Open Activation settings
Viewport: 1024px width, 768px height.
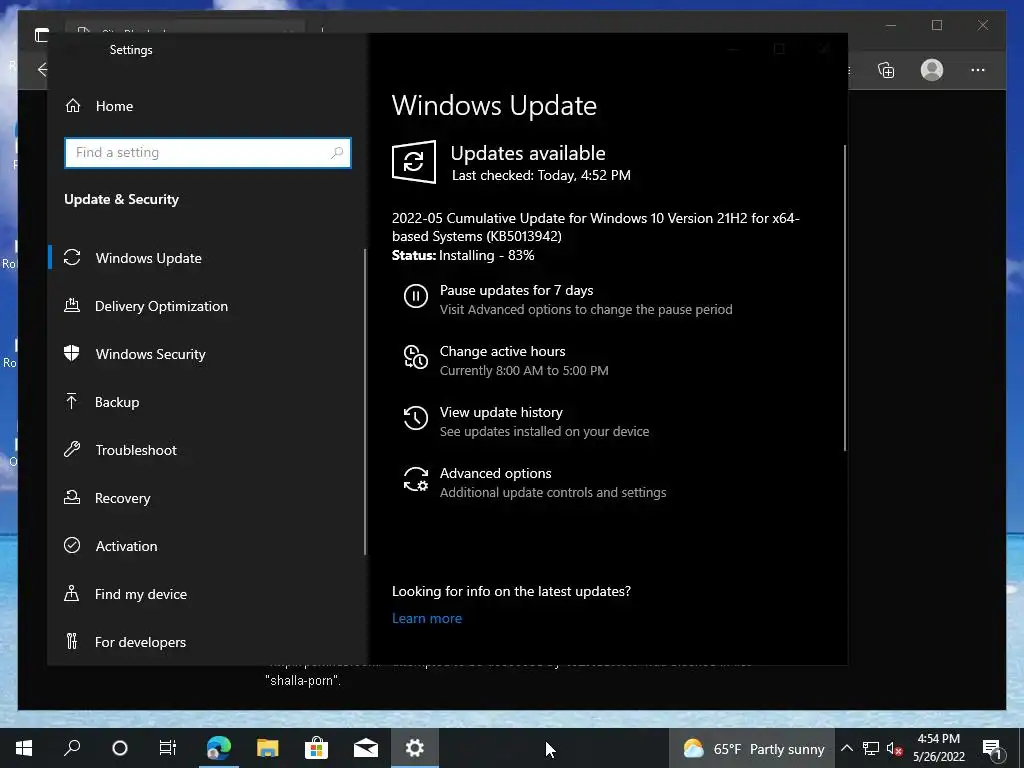point(126,546)
